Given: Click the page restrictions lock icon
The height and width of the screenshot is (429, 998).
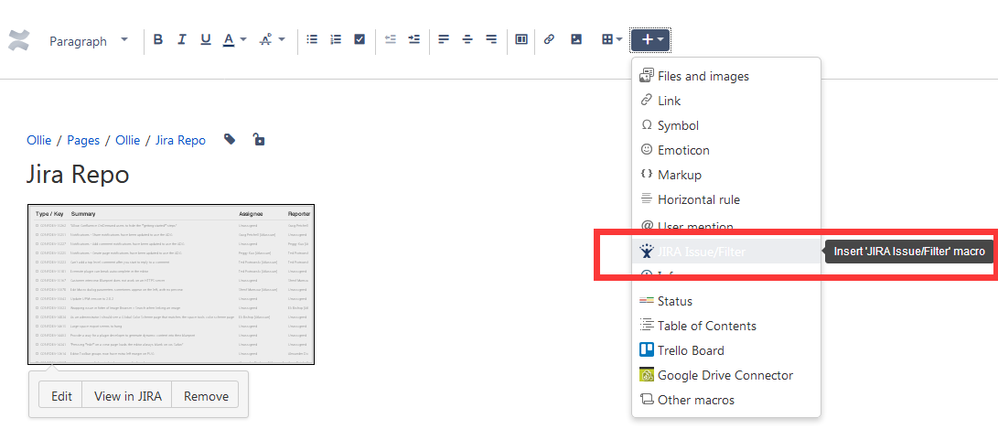Looking at the screenshot, I should tap(258, 139).
